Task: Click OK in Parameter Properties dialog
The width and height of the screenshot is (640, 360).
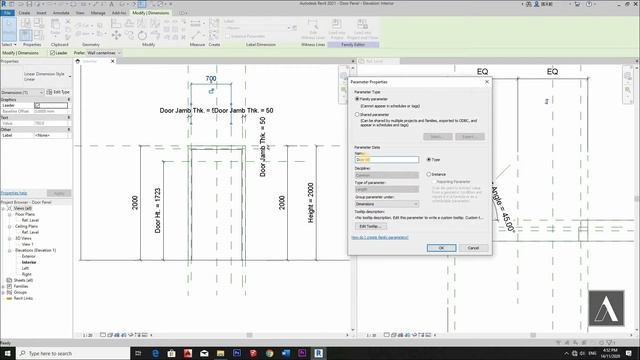Action: [x=441, y=248]
